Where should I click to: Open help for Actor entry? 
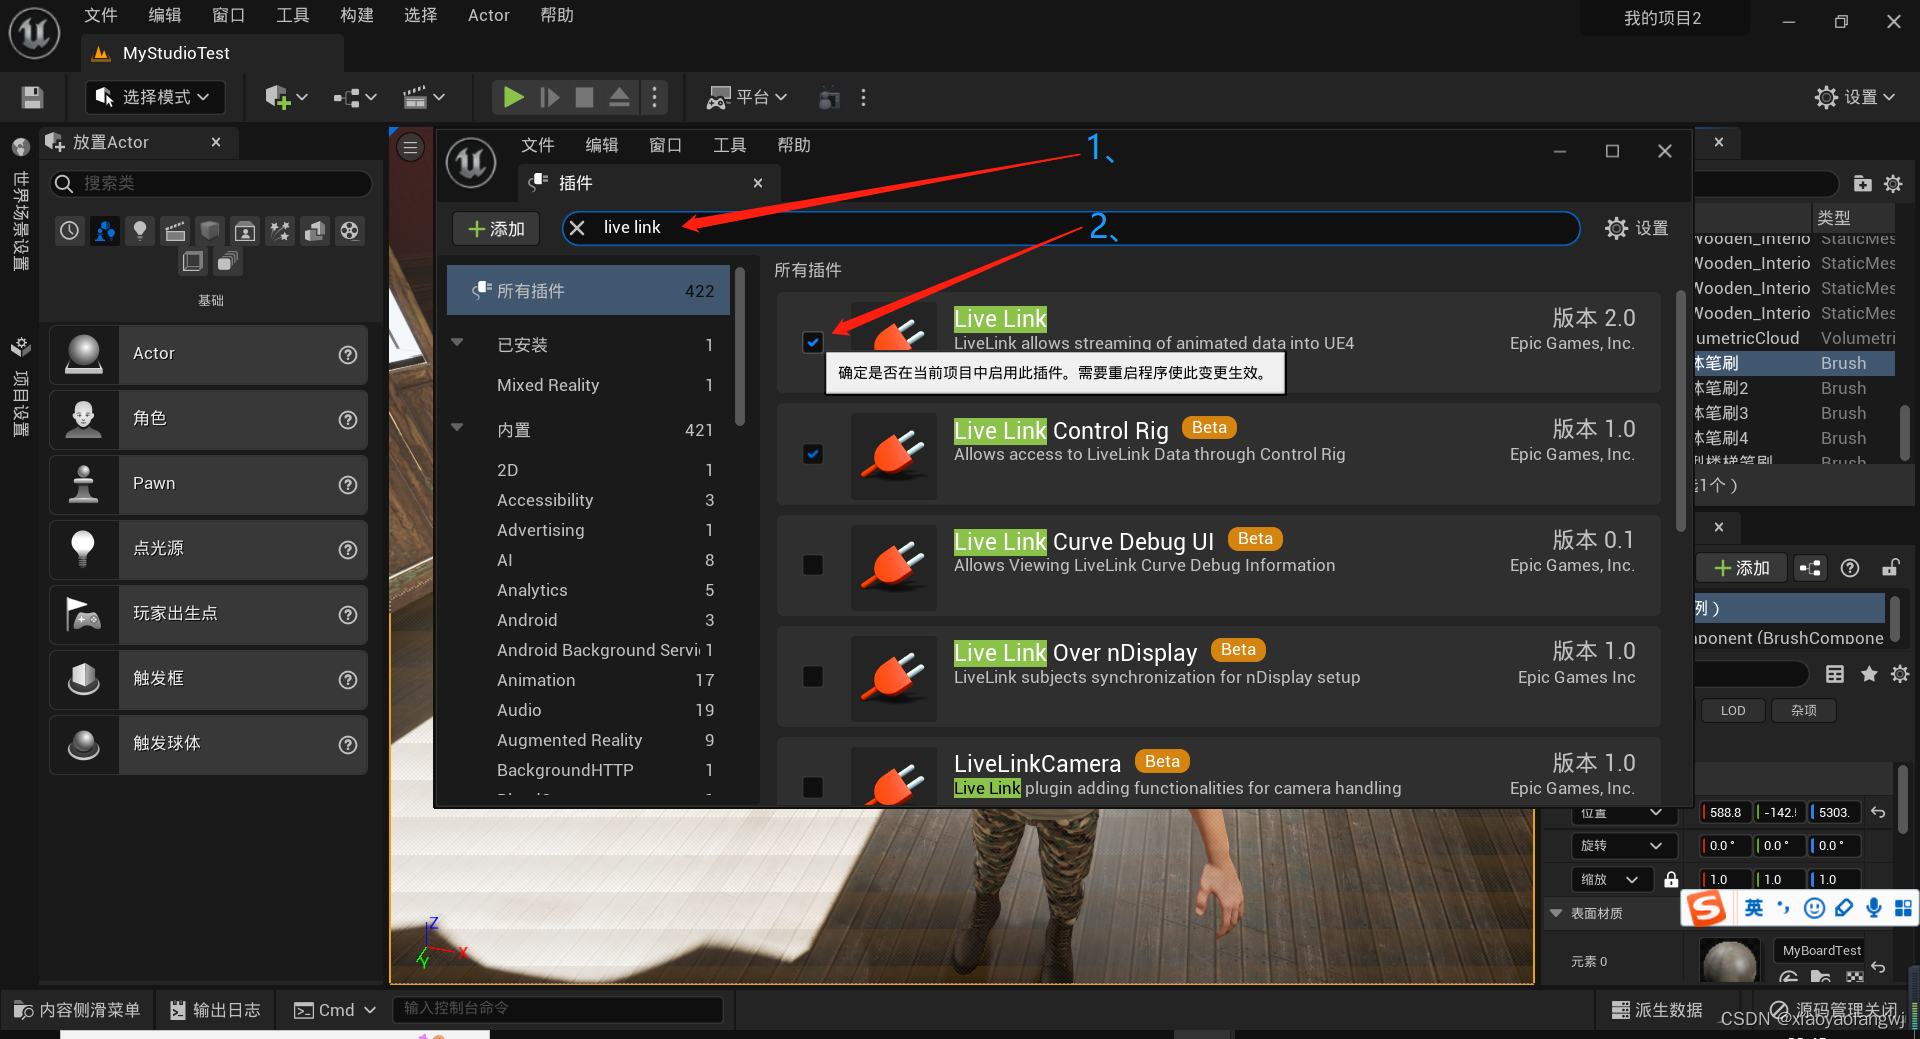(348, 354)
